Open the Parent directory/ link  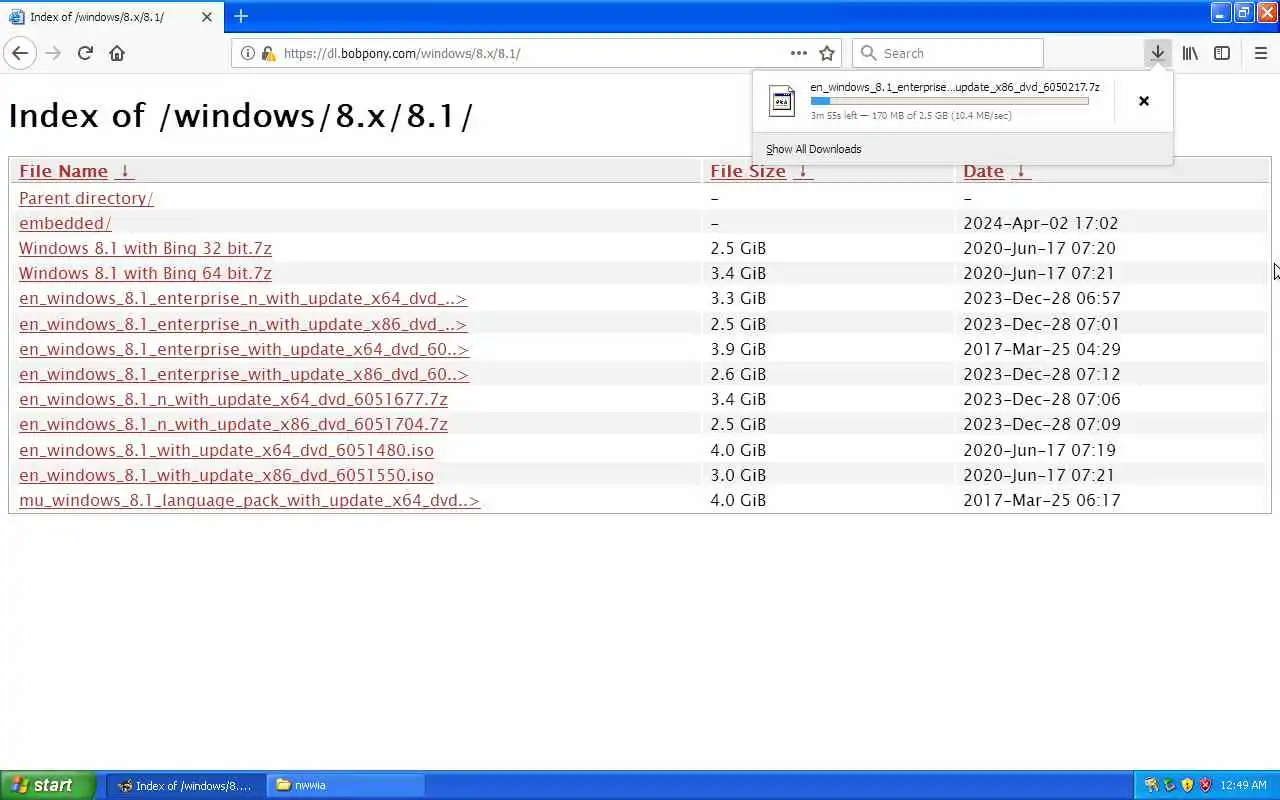(x=86, y=198)
